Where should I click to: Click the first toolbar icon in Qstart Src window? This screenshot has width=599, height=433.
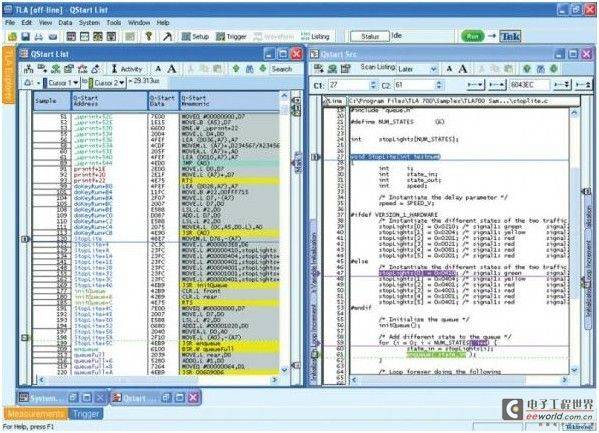tap(318, 69)
